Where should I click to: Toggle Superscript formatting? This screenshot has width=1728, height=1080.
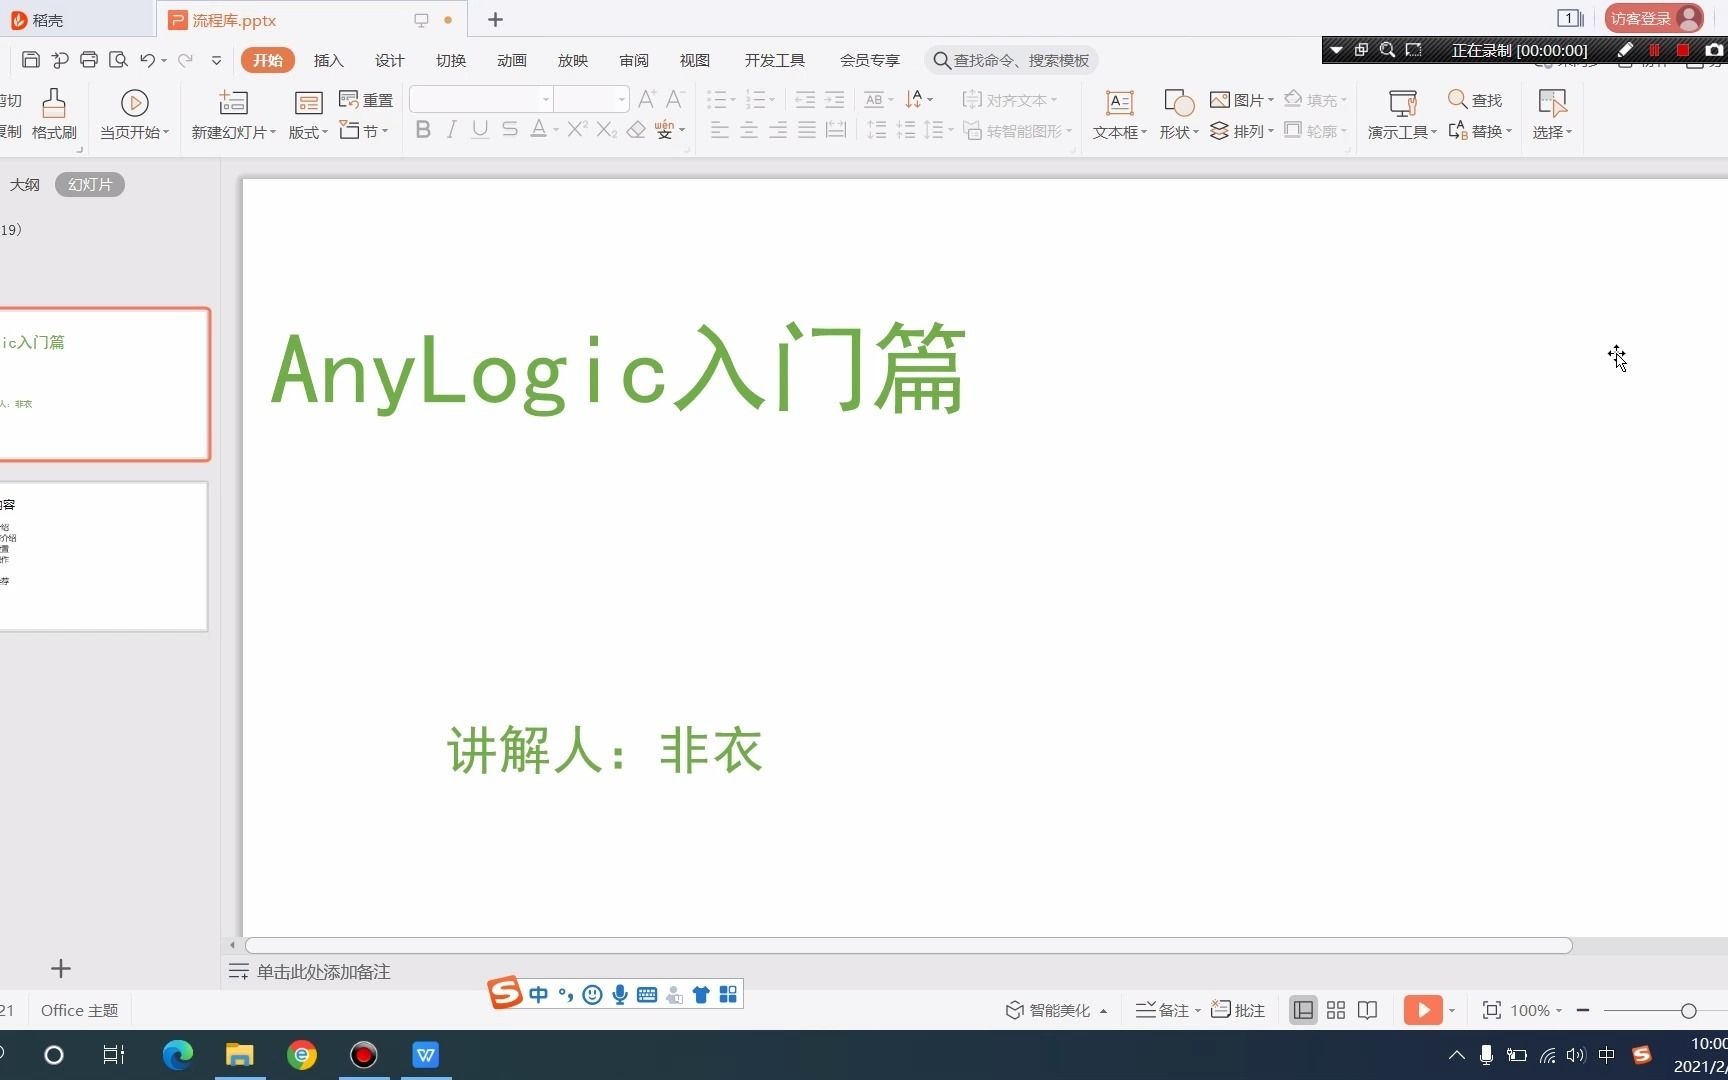tap(577, 129)
